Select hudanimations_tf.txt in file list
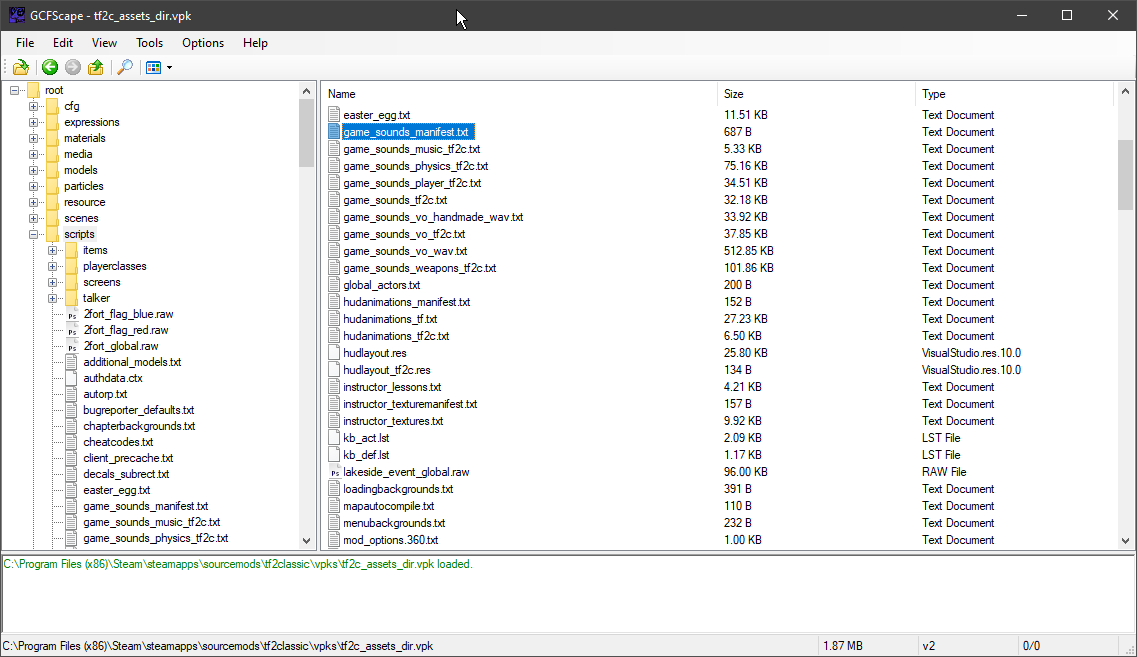The width and height of the screenshot is (1137, 657). [390, 319]
